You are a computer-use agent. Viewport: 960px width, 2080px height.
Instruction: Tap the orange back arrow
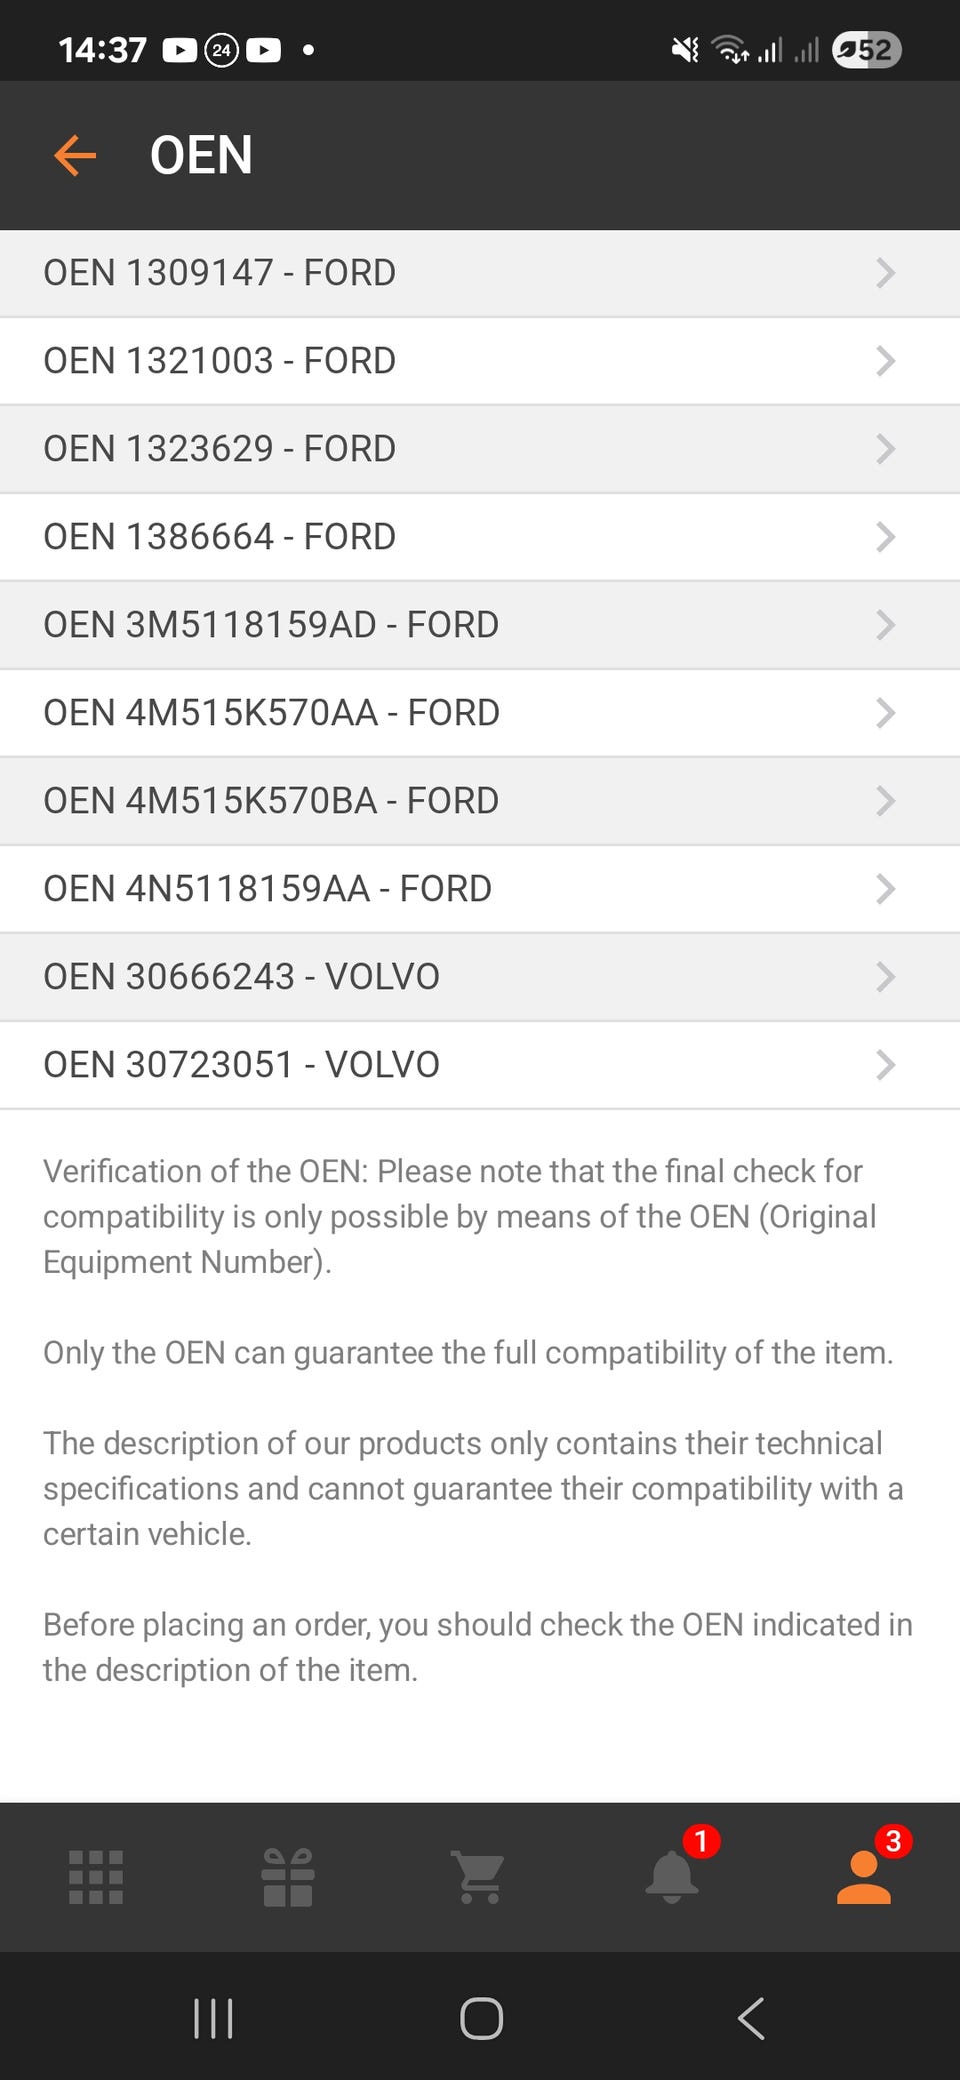click(x=75, y=156)
